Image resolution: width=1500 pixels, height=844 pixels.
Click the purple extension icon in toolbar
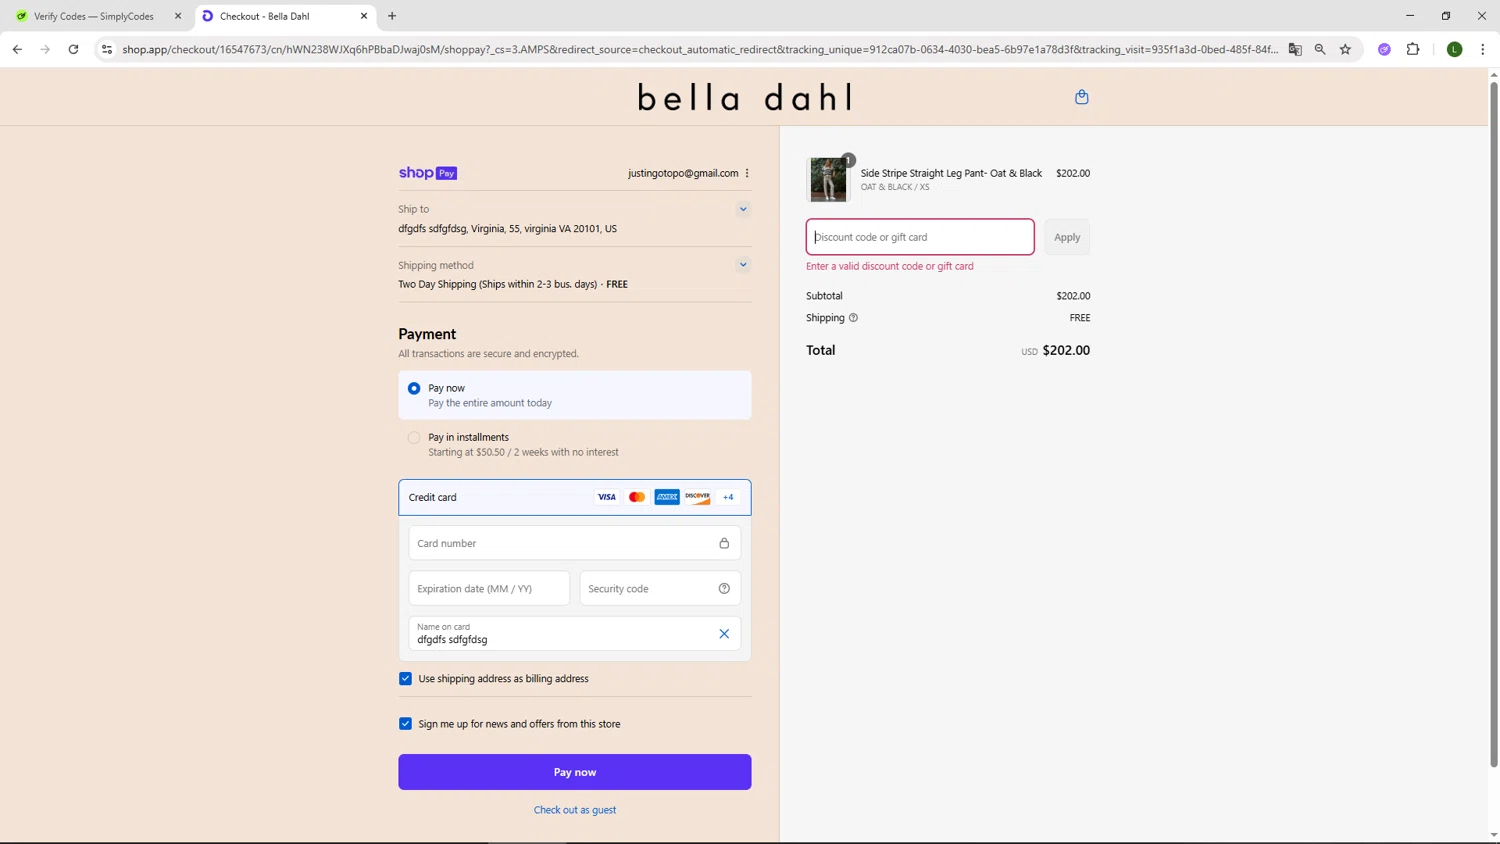[x=1384, y=49]
